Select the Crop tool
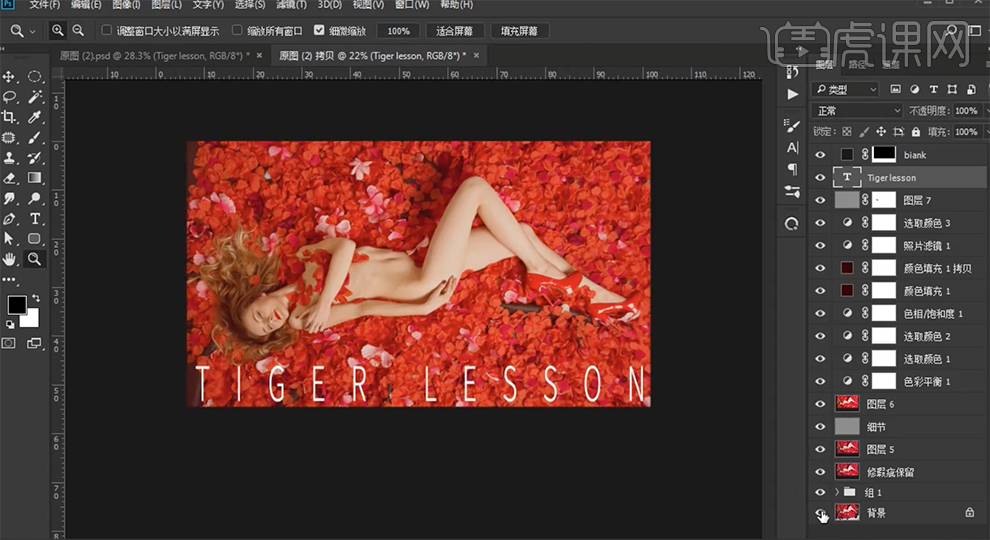The width and height of the screenshot is (990, 540). click(x=10, y=117)
